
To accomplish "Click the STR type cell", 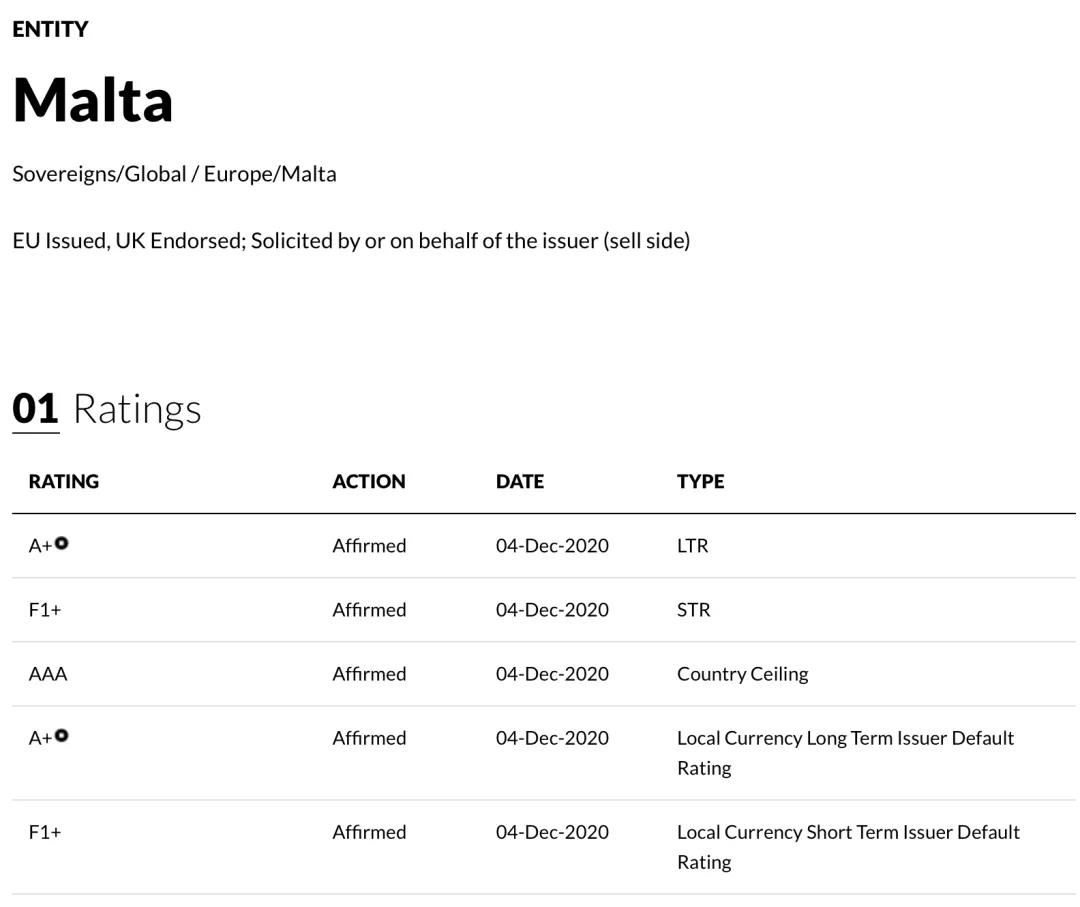I will pos(693,610).
